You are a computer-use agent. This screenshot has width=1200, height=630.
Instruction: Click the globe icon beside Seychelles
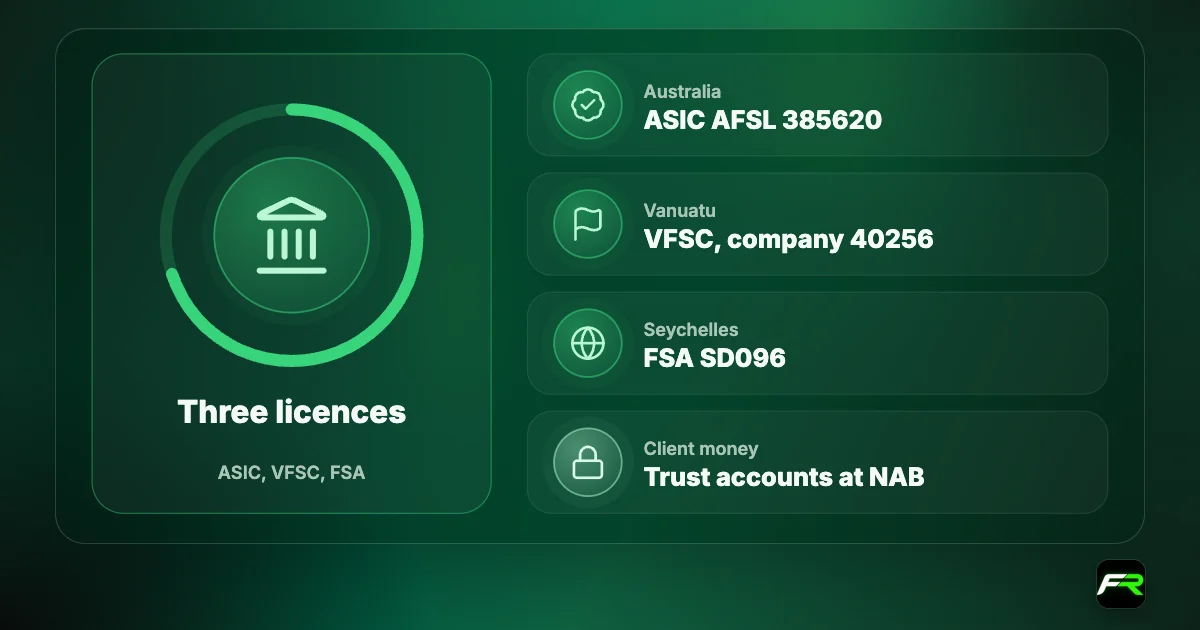[587, 343]
